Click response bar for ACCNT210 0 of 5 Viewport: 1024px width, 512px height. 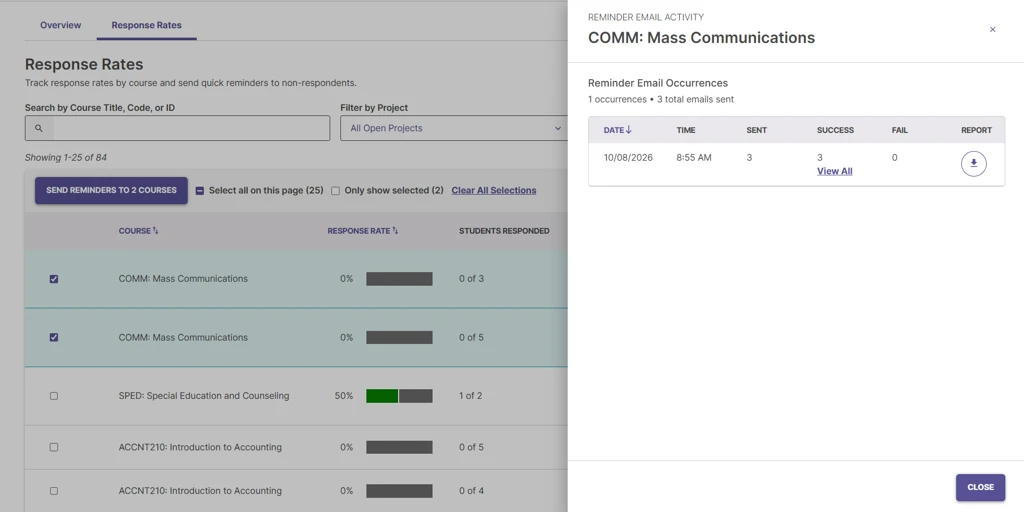tap(399, 447)
